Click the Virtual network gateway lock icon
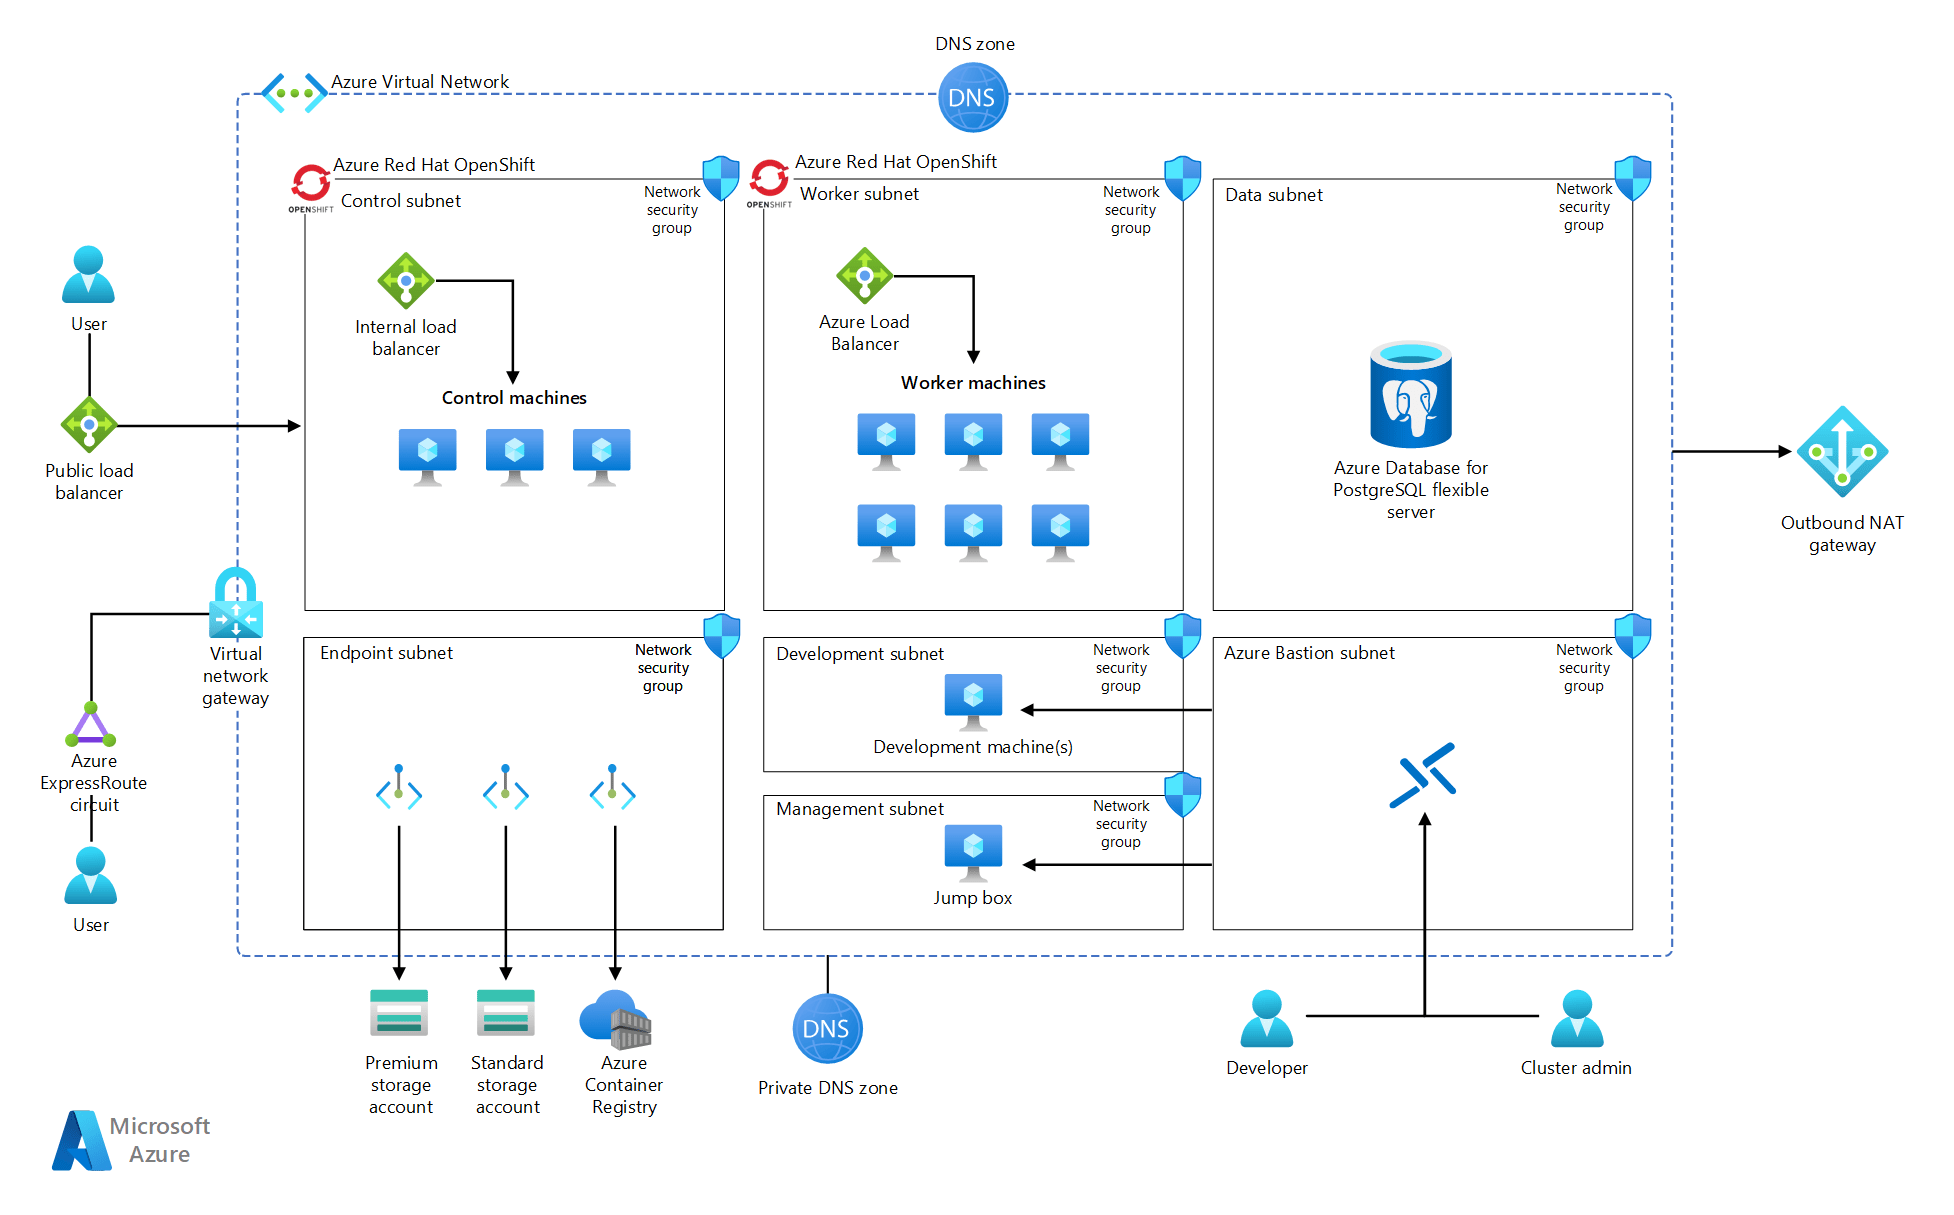 tap(236, 603)
